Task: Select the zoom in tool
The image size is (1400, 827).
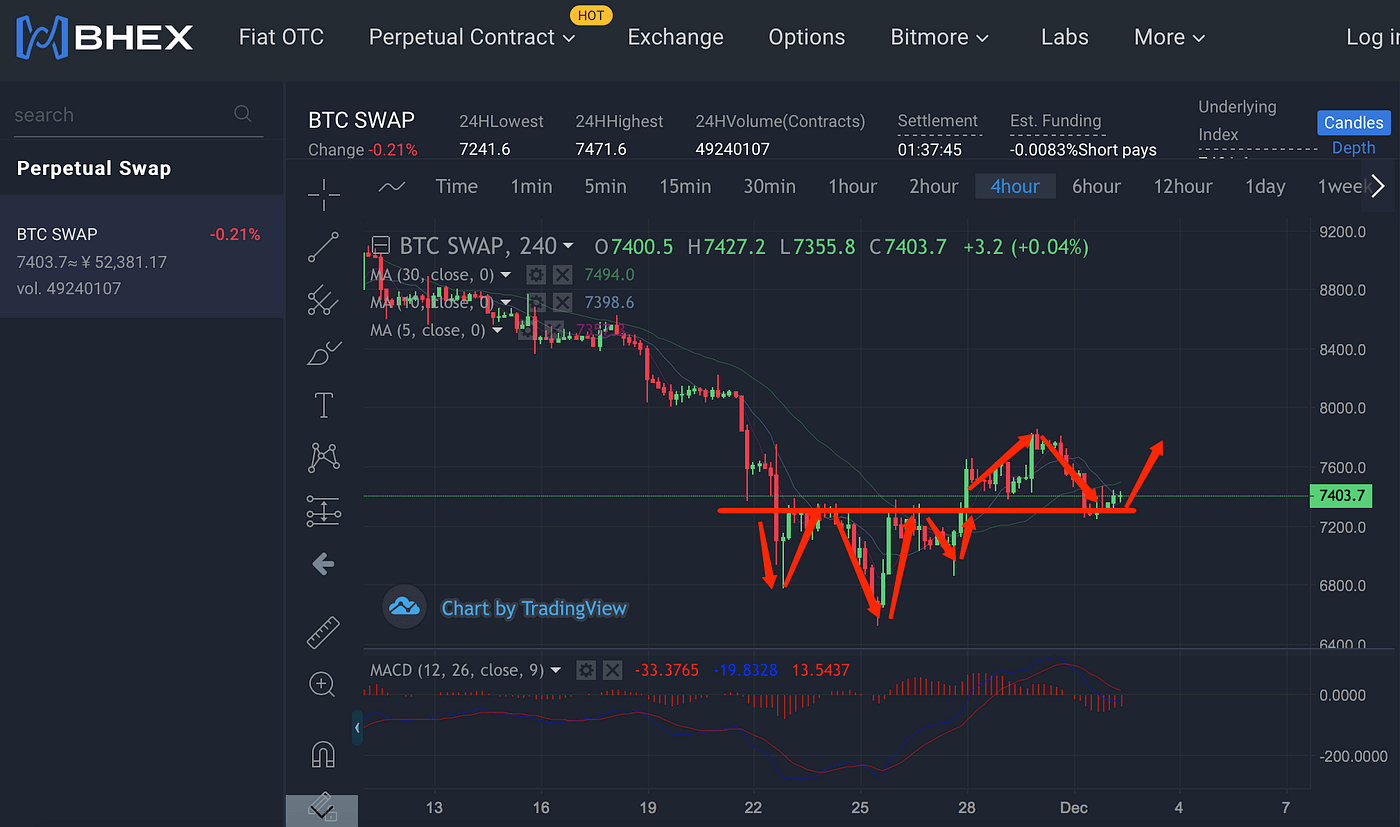Action: pos(323,684)
